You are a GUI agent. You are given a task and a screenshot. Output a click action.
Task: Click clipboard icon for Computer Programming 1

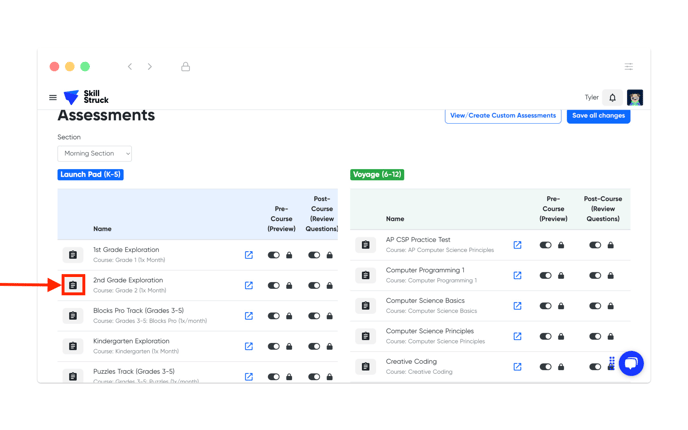(366, 276)
